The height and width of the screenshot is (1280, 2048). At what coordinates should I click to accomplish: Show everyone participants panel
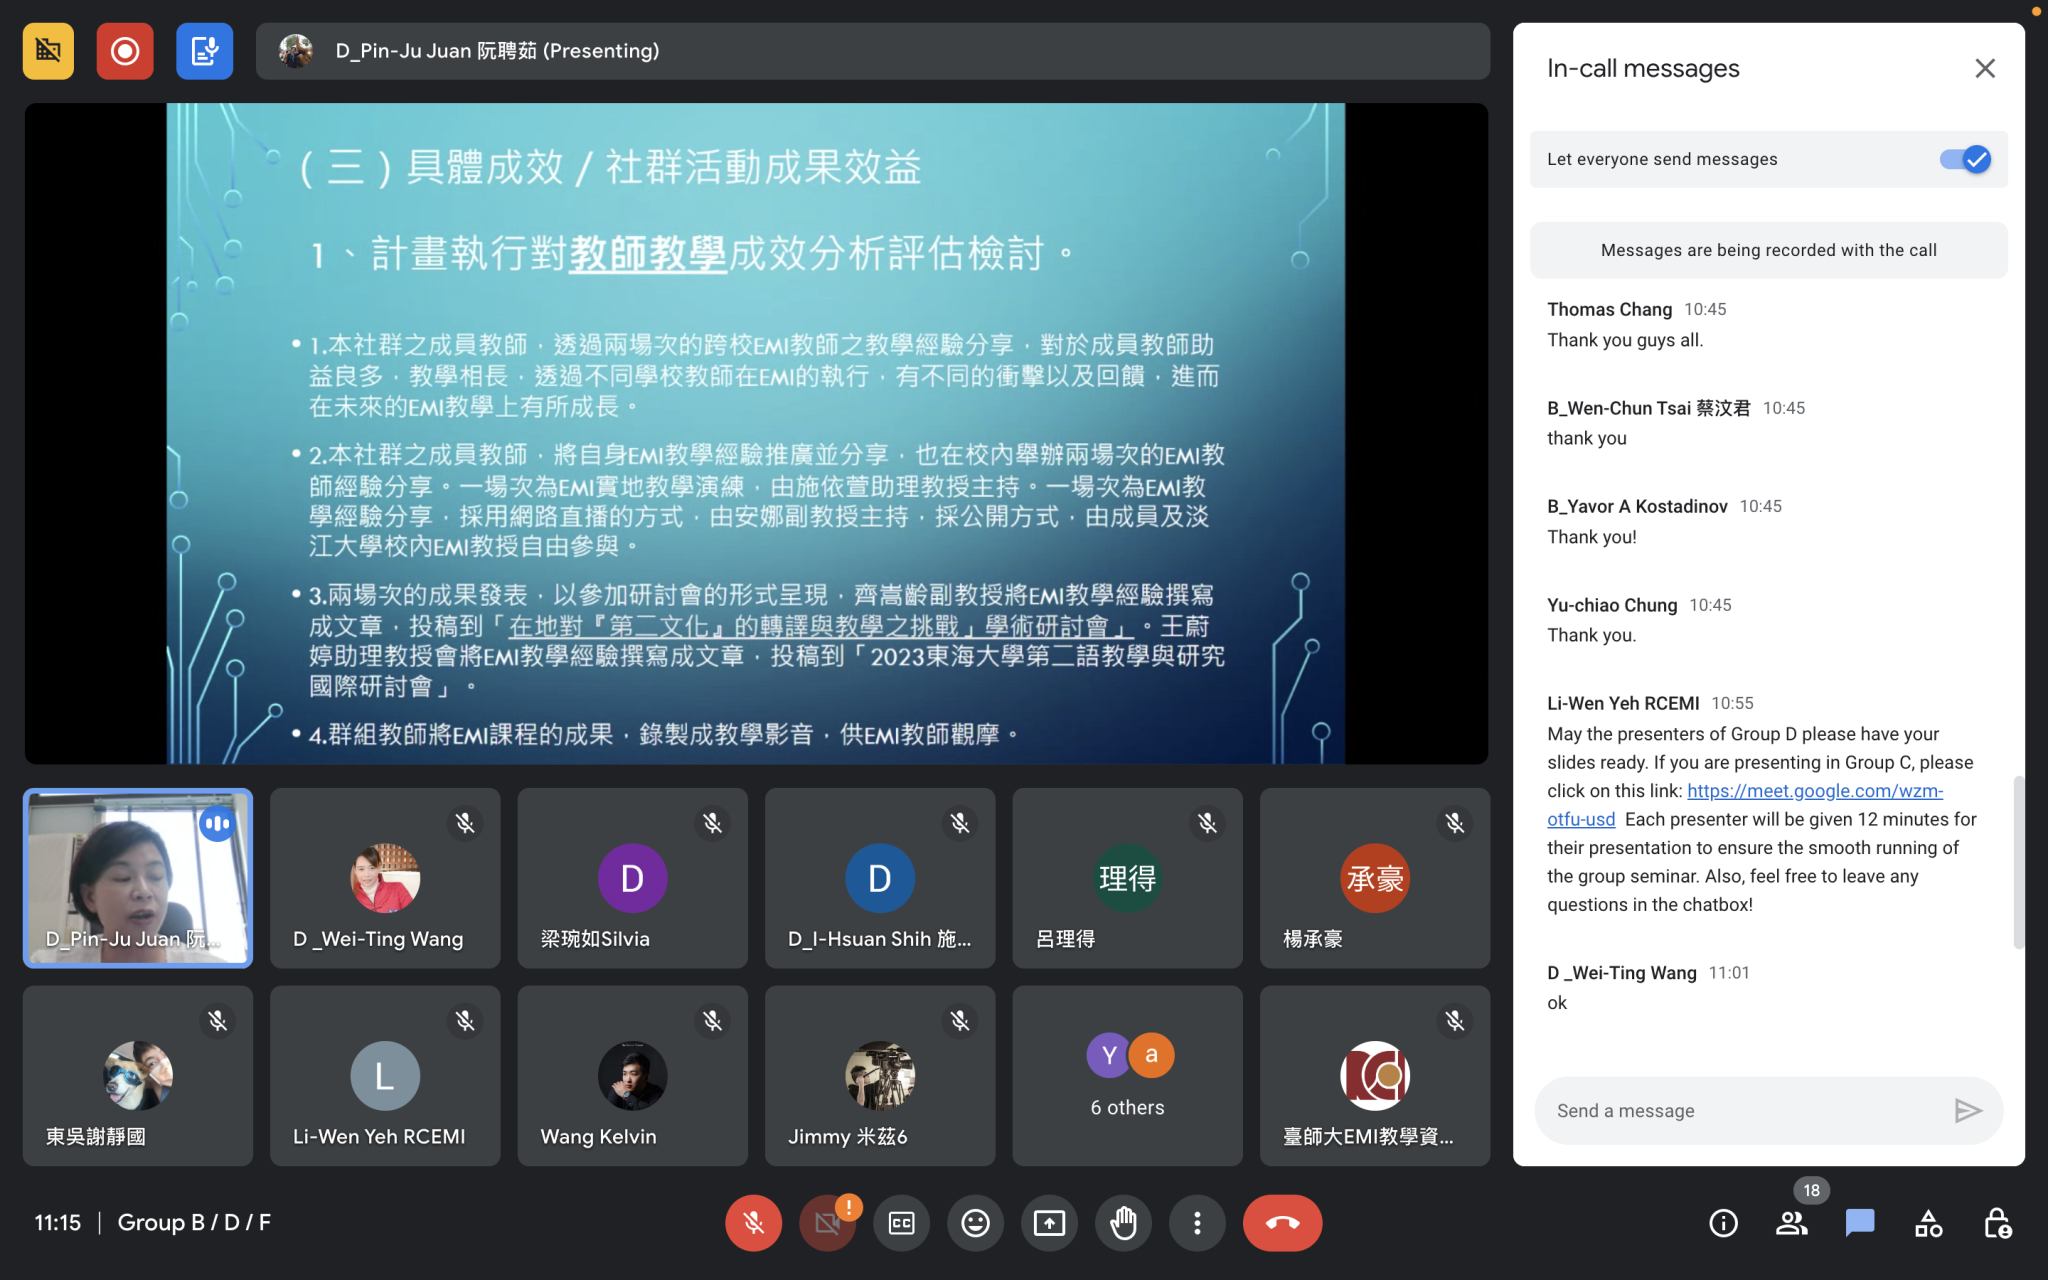click(x=1791, y=1223)
